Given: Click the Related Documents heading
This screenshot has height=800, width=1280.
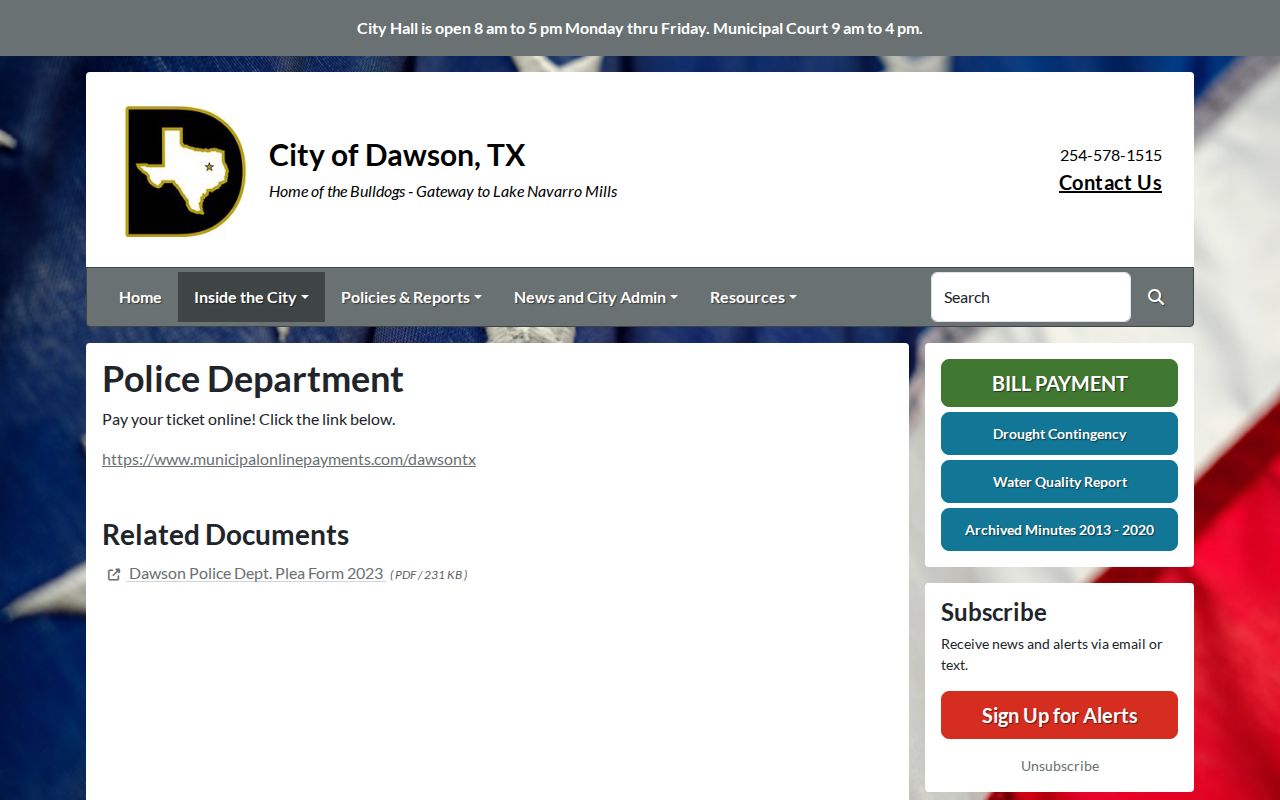Looking at the screenshot, I should click(x=226, y=535).
